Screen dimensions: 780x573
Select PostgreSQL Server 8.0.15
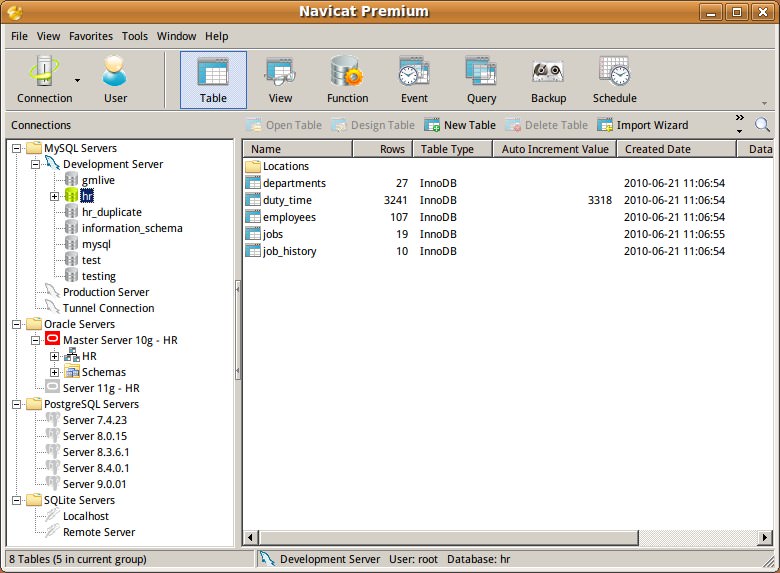(95, 436)
